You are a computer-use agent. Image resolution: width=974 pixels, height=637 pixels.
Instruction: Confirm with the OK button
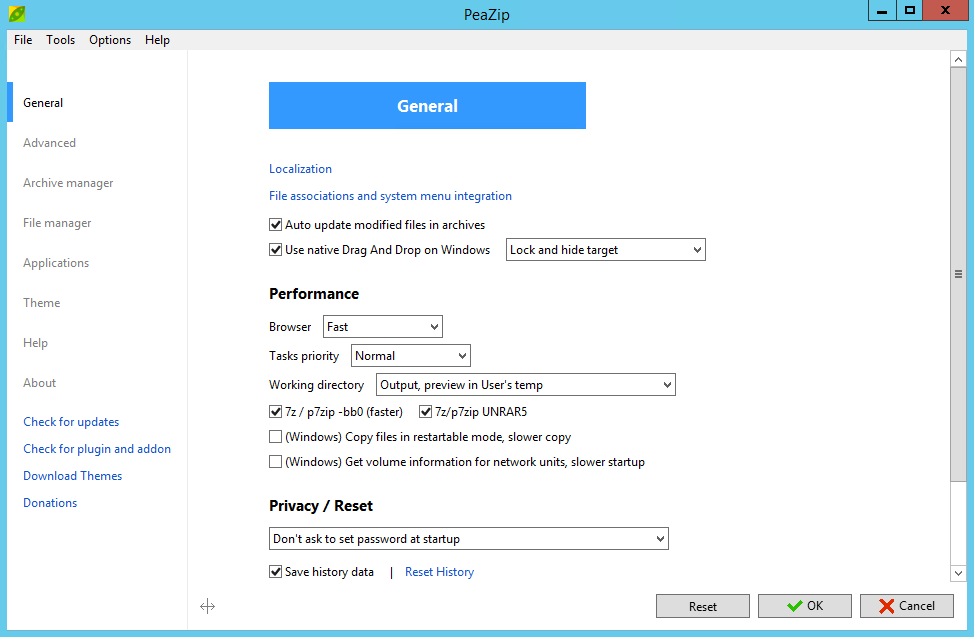(x=804, y=606)
